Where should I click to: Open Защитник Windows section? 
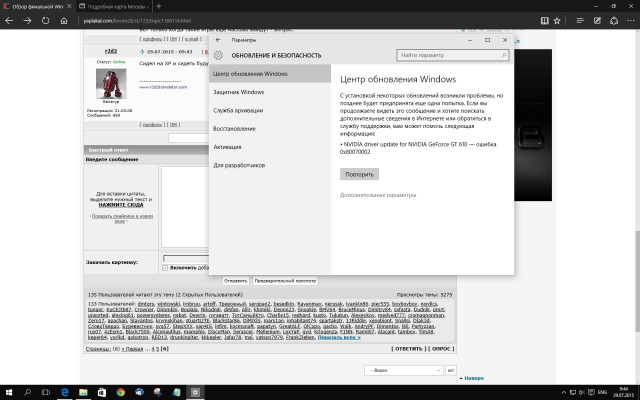point(270,92)
